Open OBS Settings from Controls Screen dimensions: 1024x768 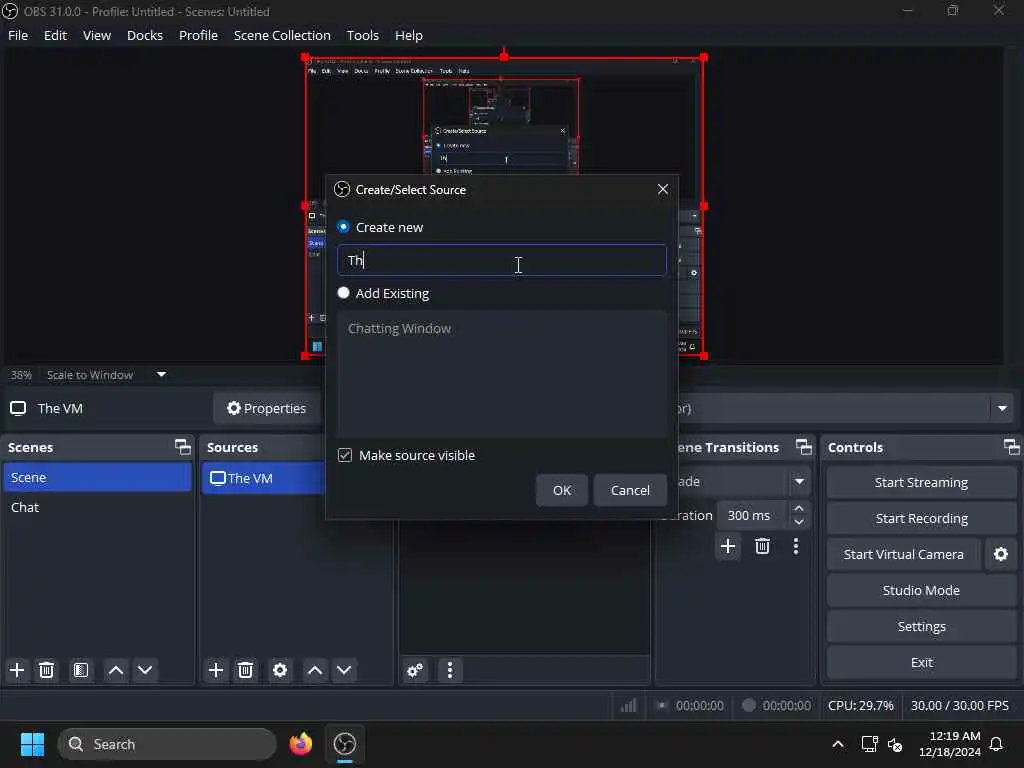(921, 626)
